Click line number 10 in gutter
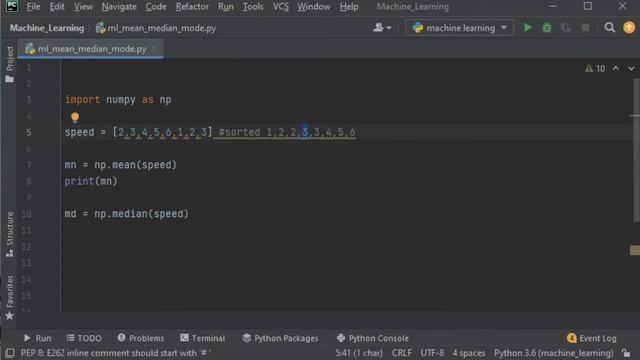 (x=26, y=214)
